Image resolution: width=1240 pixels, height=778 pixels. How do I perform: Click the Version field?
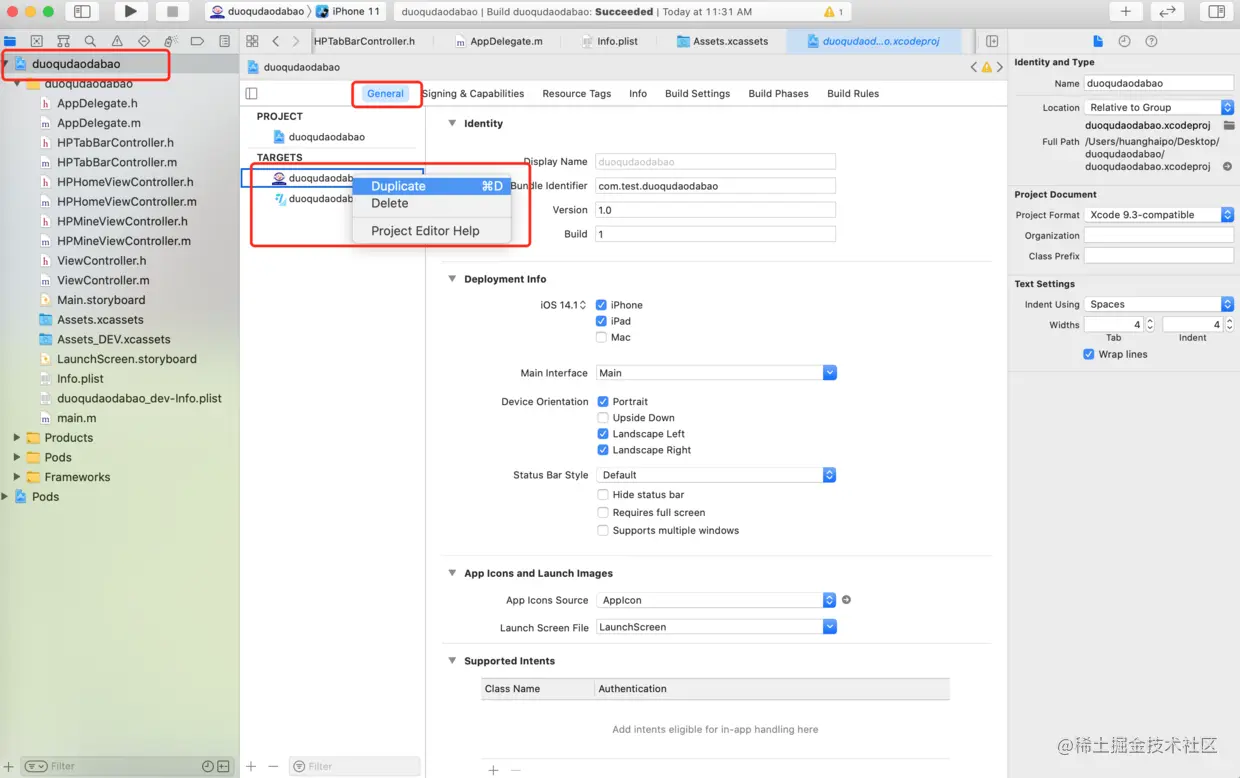pyautogui.click(x=715, y=210)
